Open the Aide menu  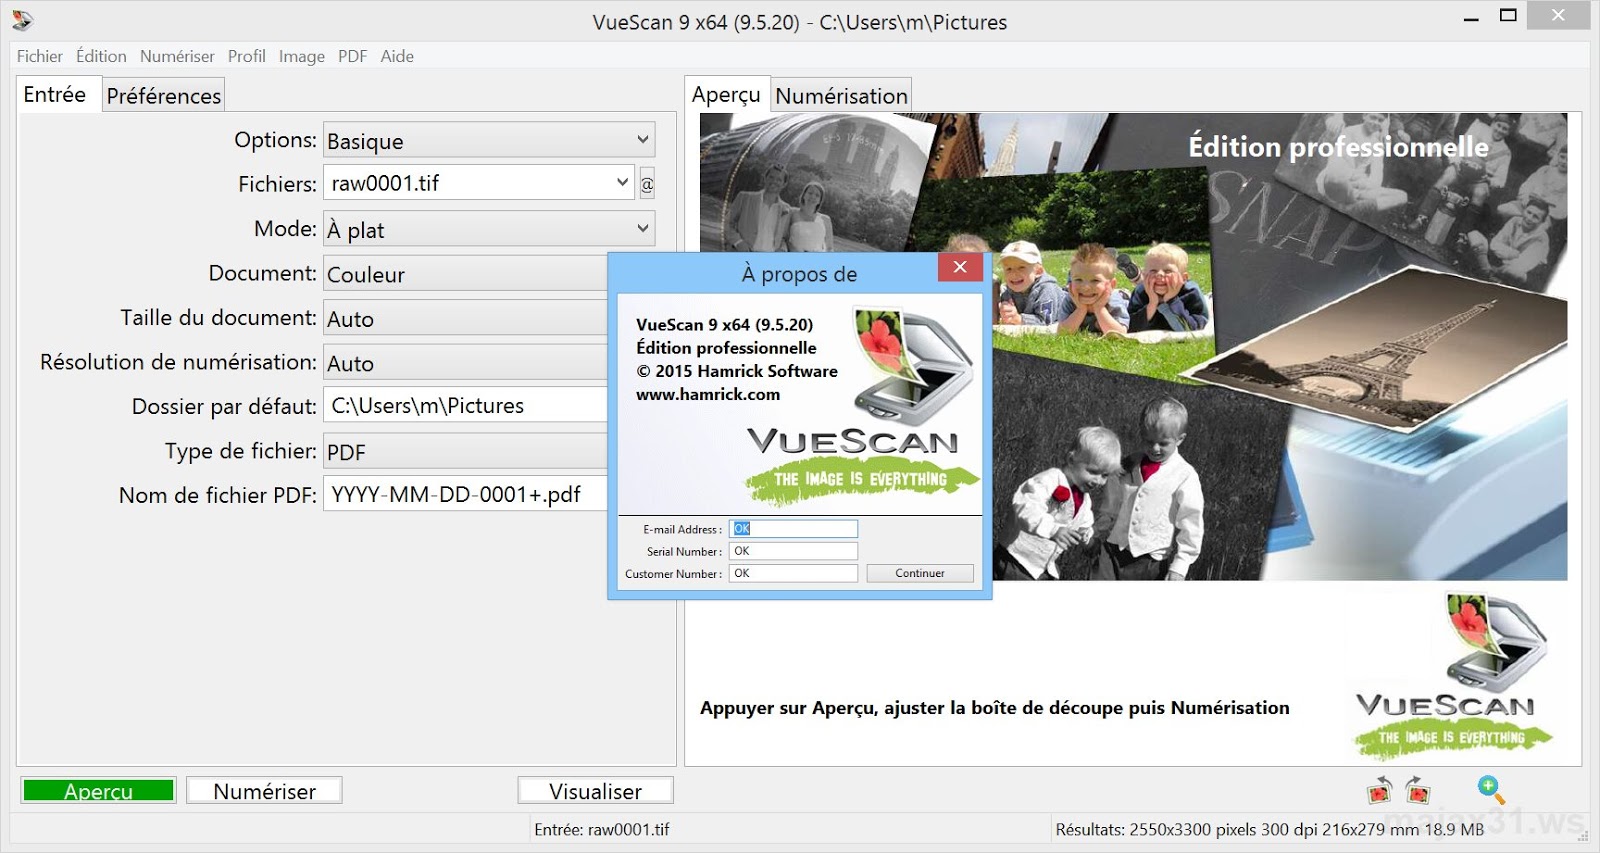pyautogui.click(x=397, y=56)
